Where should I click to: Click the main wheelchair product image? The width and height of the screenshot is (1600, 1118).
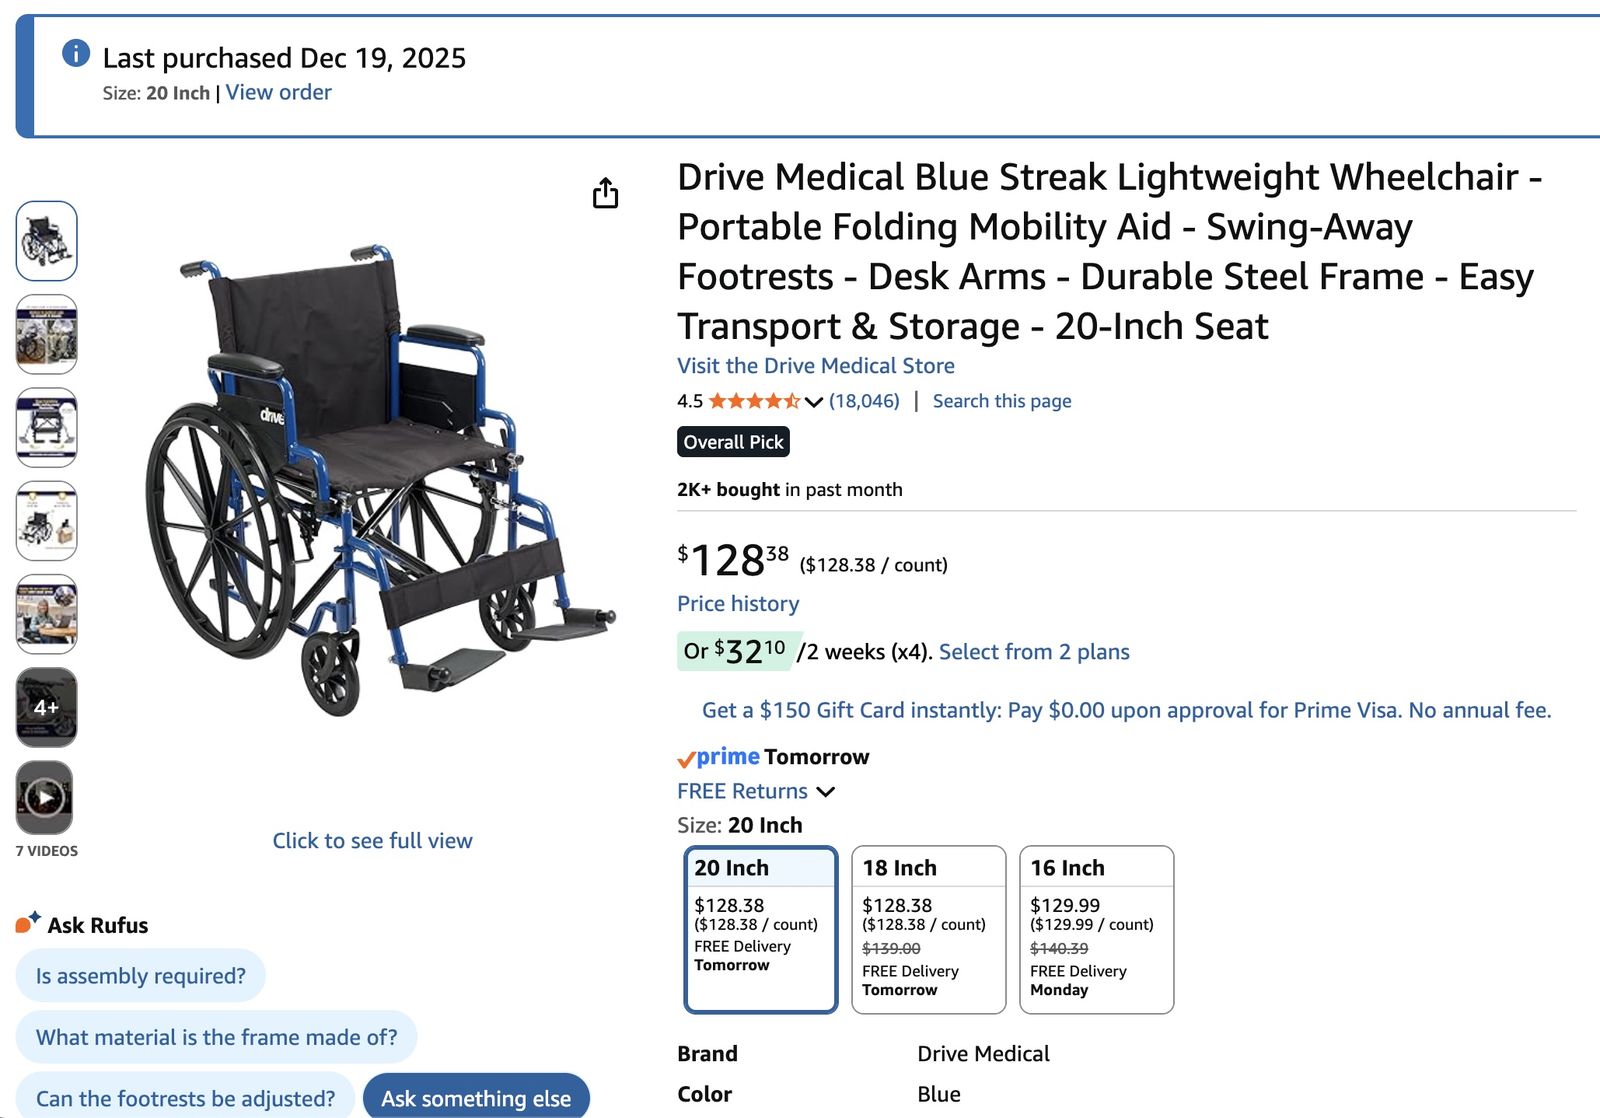point(378,480)
